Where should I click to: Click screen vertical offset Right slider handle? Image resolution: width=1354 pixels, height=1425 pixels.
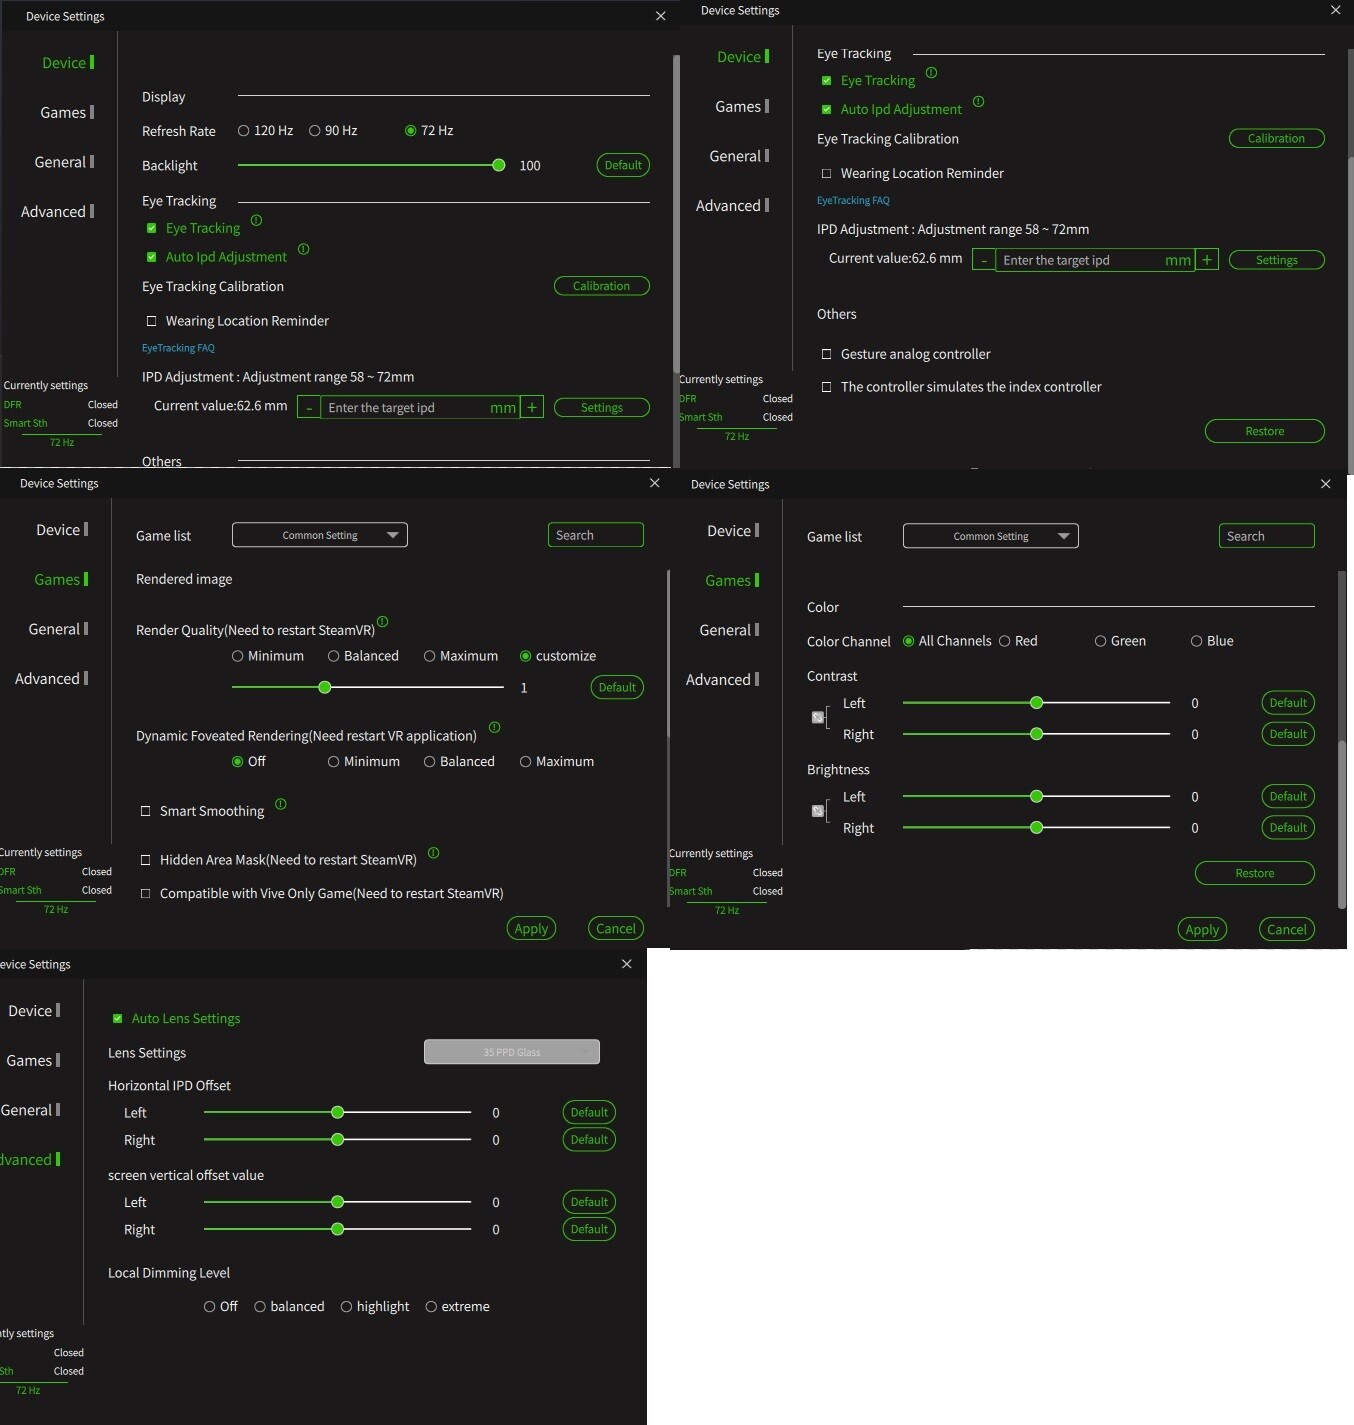338,1229
